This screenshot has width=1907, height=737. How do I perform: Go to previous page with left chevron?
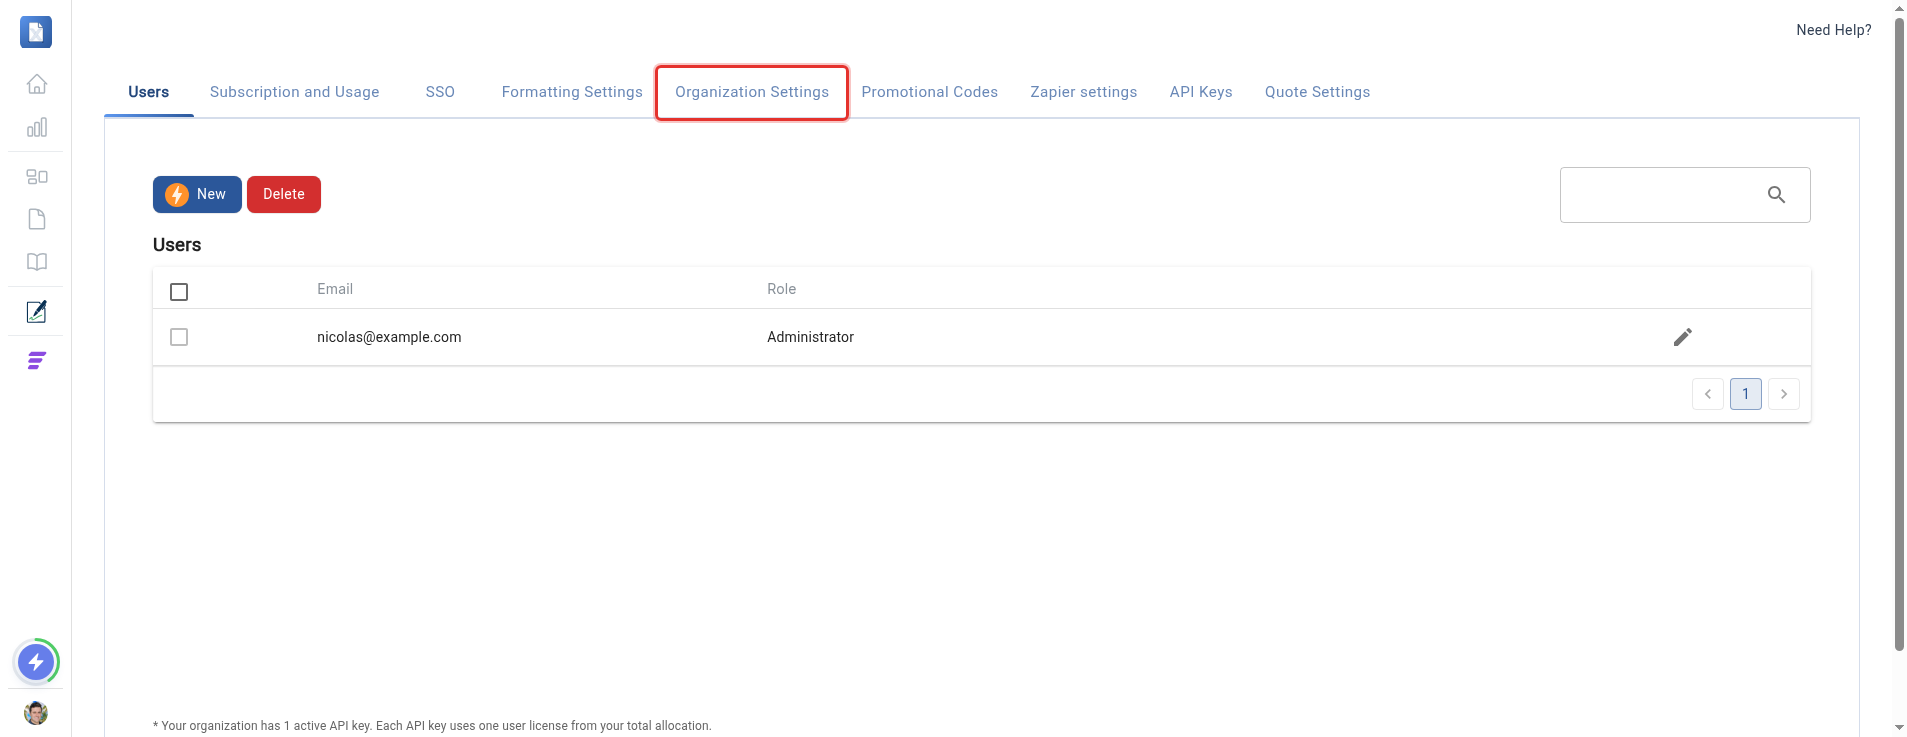pos(1708,394)
